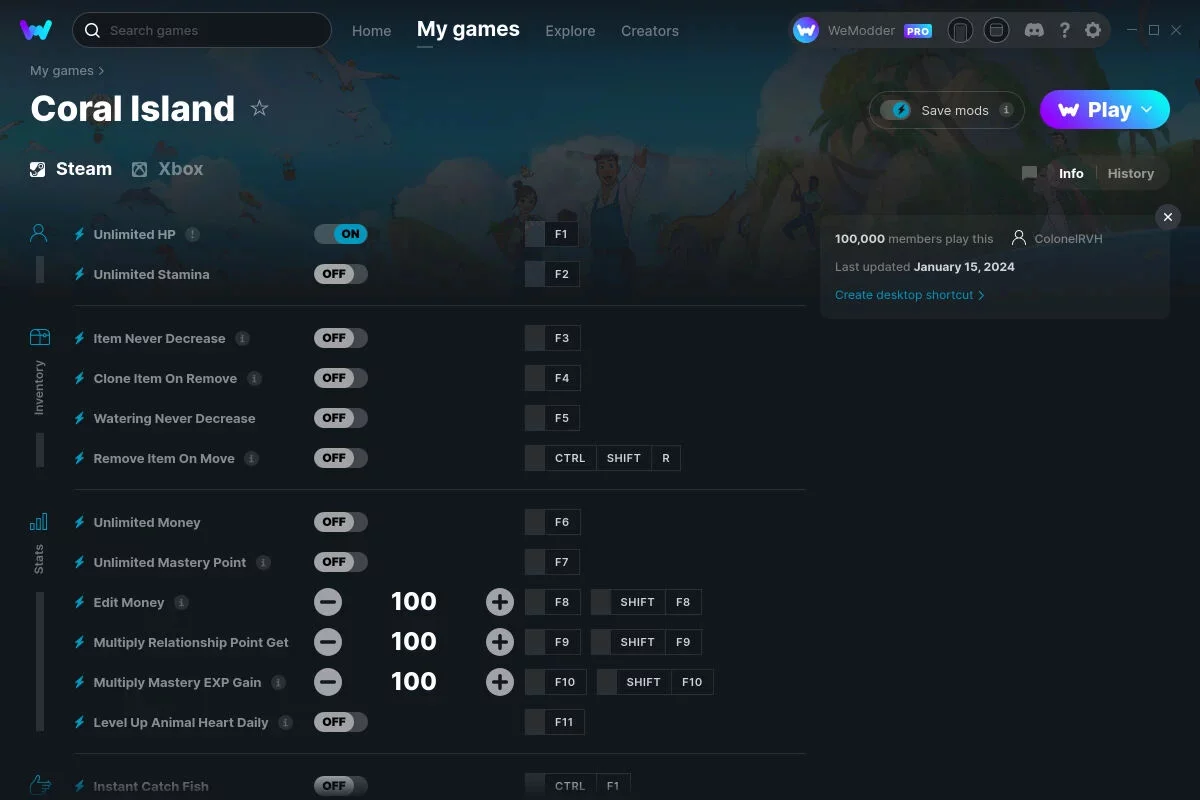1200x800 pixels.
Task: Favorite Coral Island with the star icon
Action: pos(259,108)
